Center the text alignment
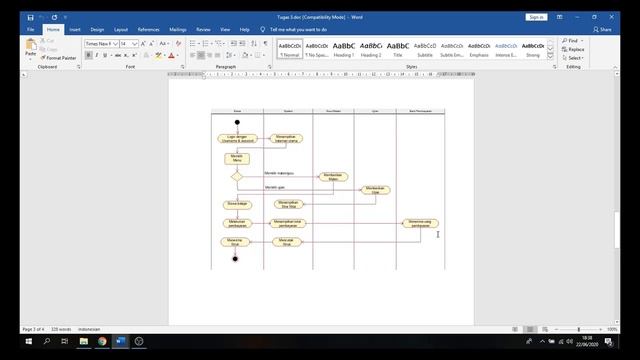 click(201, 55)
